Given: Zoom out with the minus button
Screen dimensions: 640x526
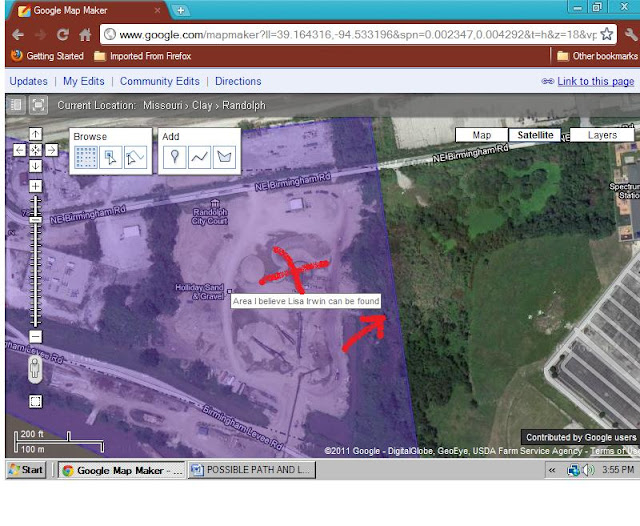Looking at the screenshot, I should 36,337.
